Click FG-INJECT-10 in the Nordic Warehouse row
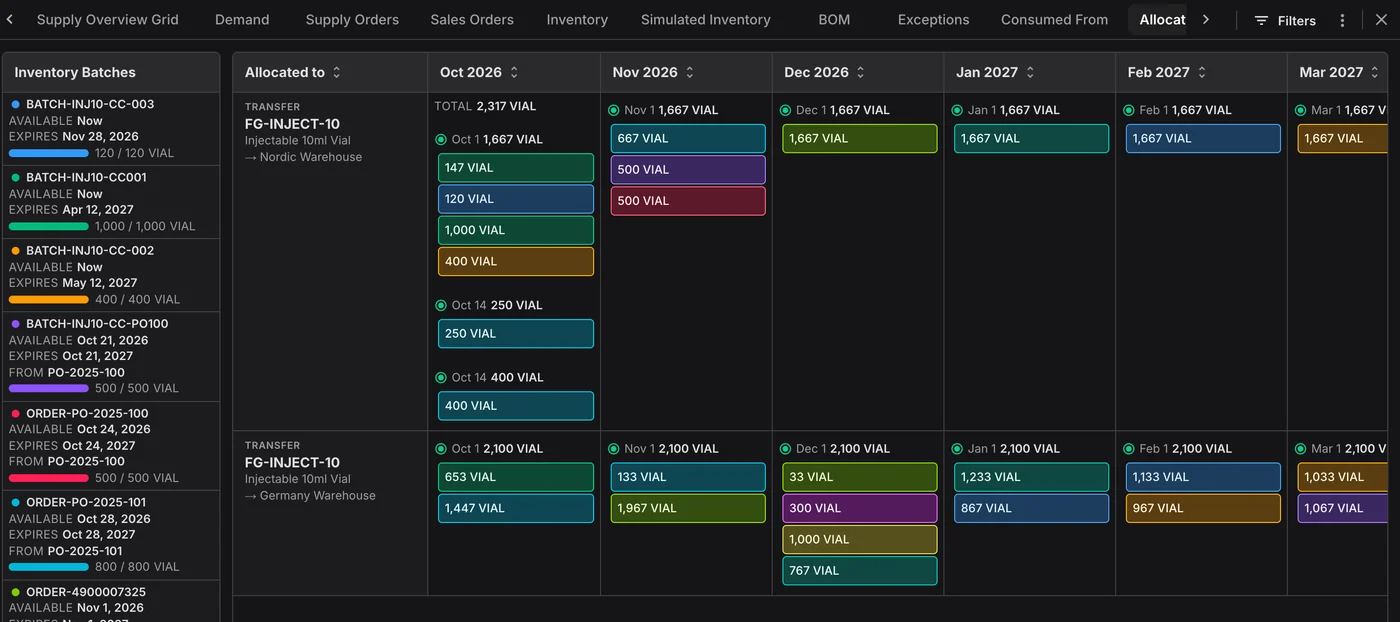Screen dimensions: 1400x622 (x=292, y=124)
